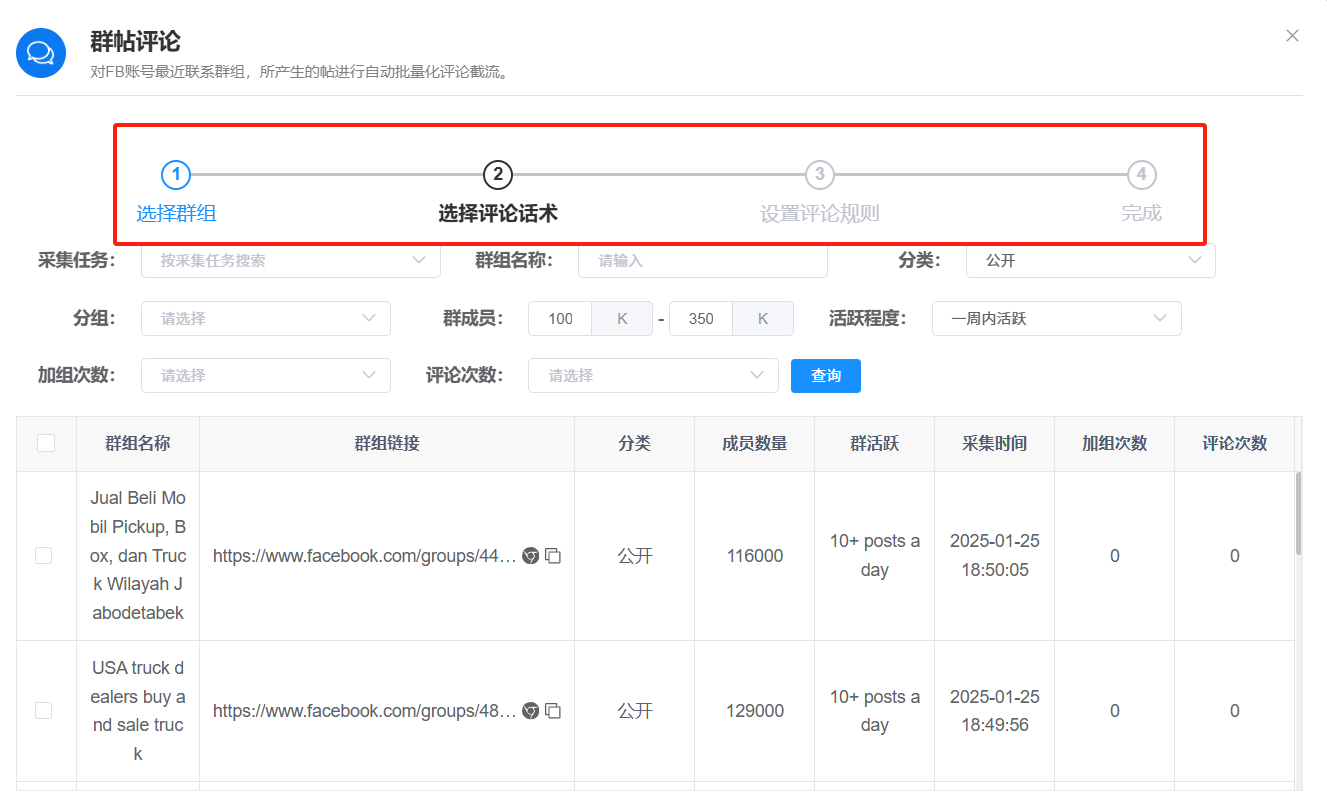Click 公开 in the USA truck dealers row
This screenshot has width=1327, height=799.
coord(635,711)
